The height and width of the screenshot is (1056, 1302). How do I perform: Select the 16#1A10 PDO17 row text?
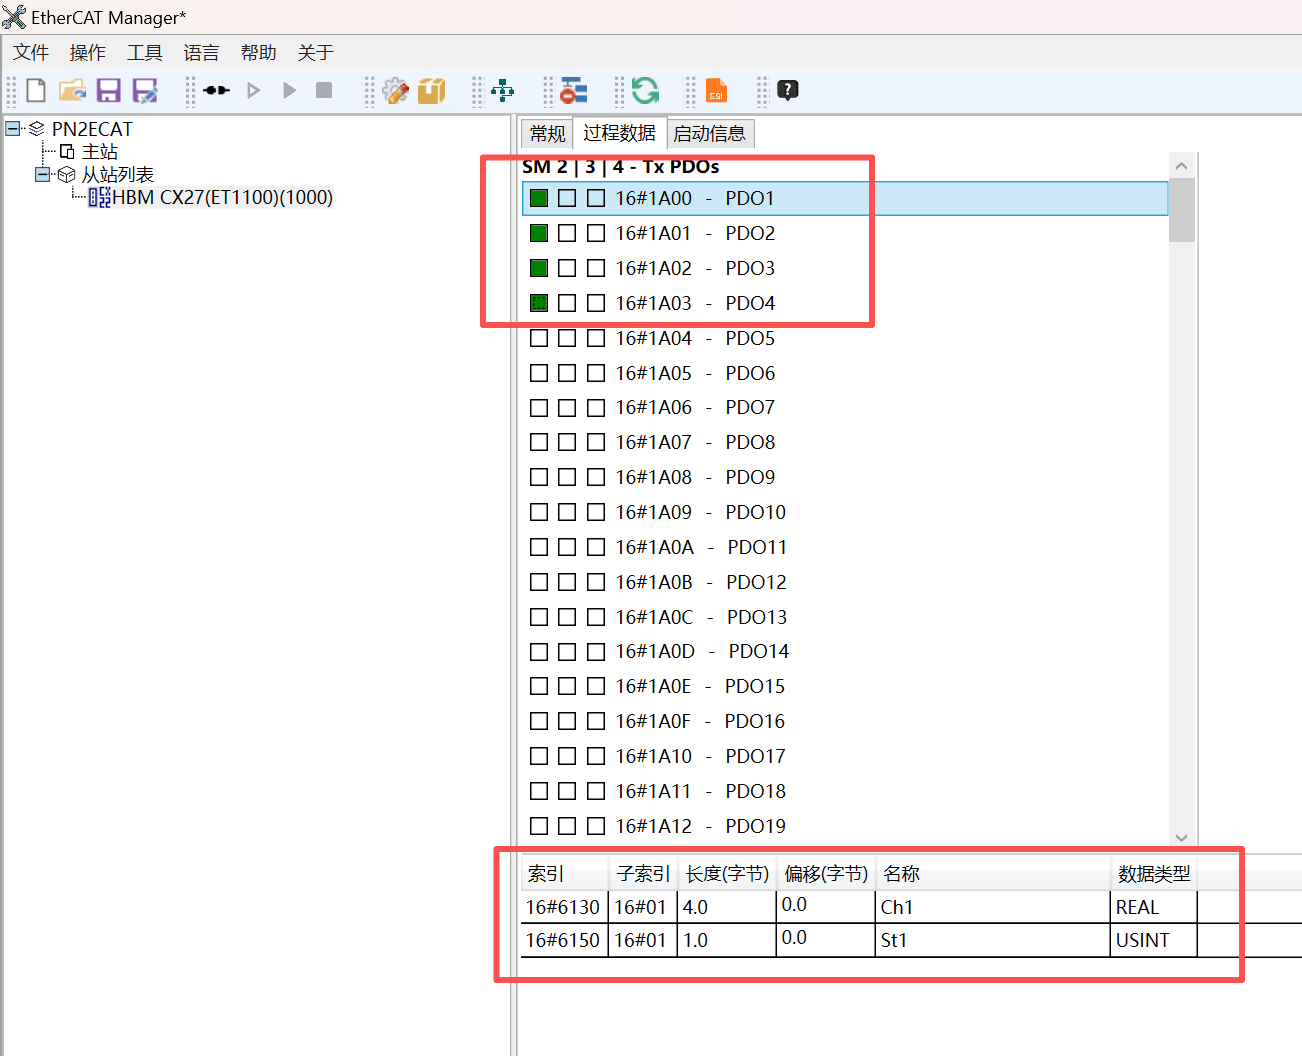(x=700, y=756)
